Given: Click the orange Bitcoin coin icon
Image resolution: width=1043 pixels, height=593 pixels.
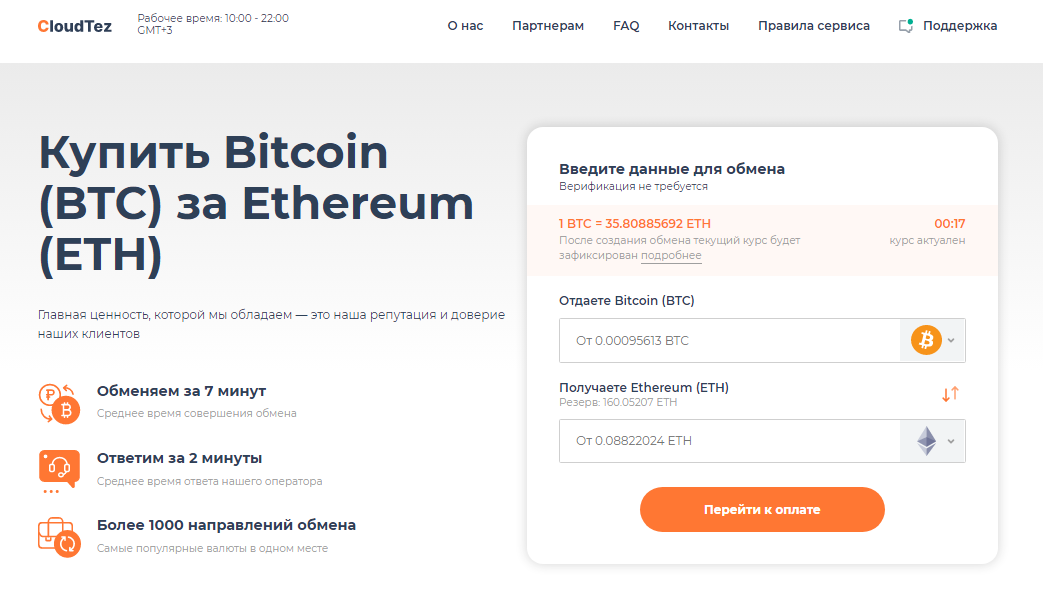Looking at the screenshot, I should click(x=926, y=340).
